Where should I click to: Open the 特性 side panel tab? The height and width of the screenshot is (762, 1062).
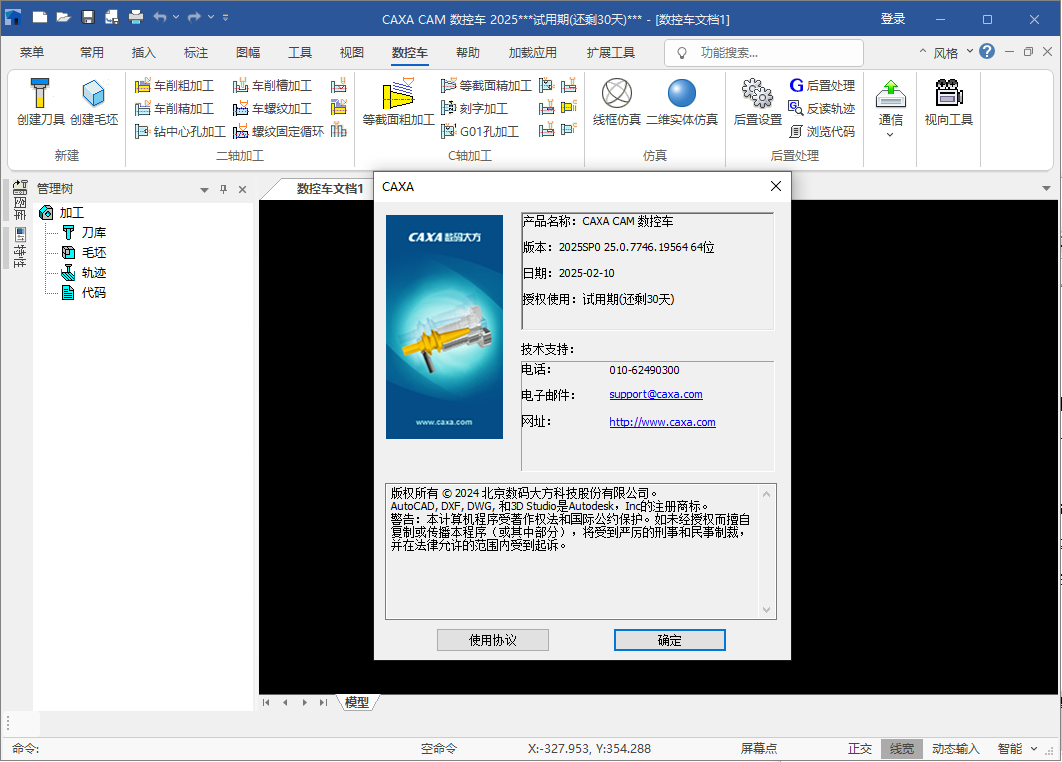pos(20,247)
